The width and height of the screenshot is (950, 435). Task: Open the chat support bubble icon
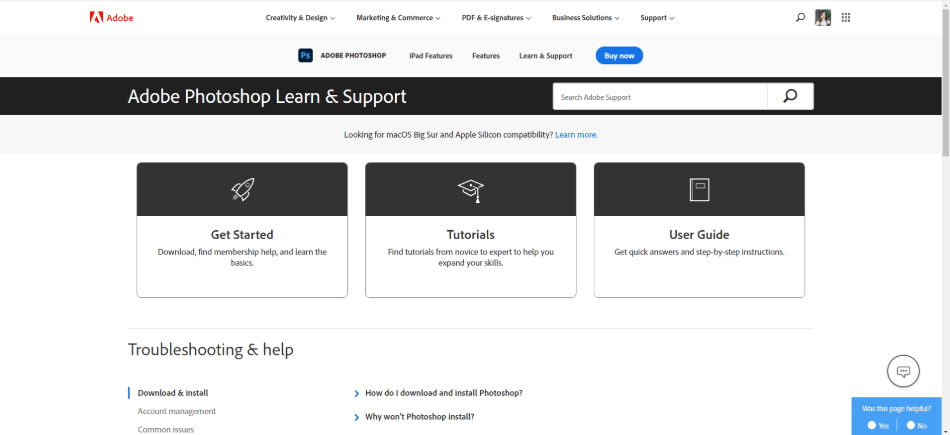(x=903, y=371)
